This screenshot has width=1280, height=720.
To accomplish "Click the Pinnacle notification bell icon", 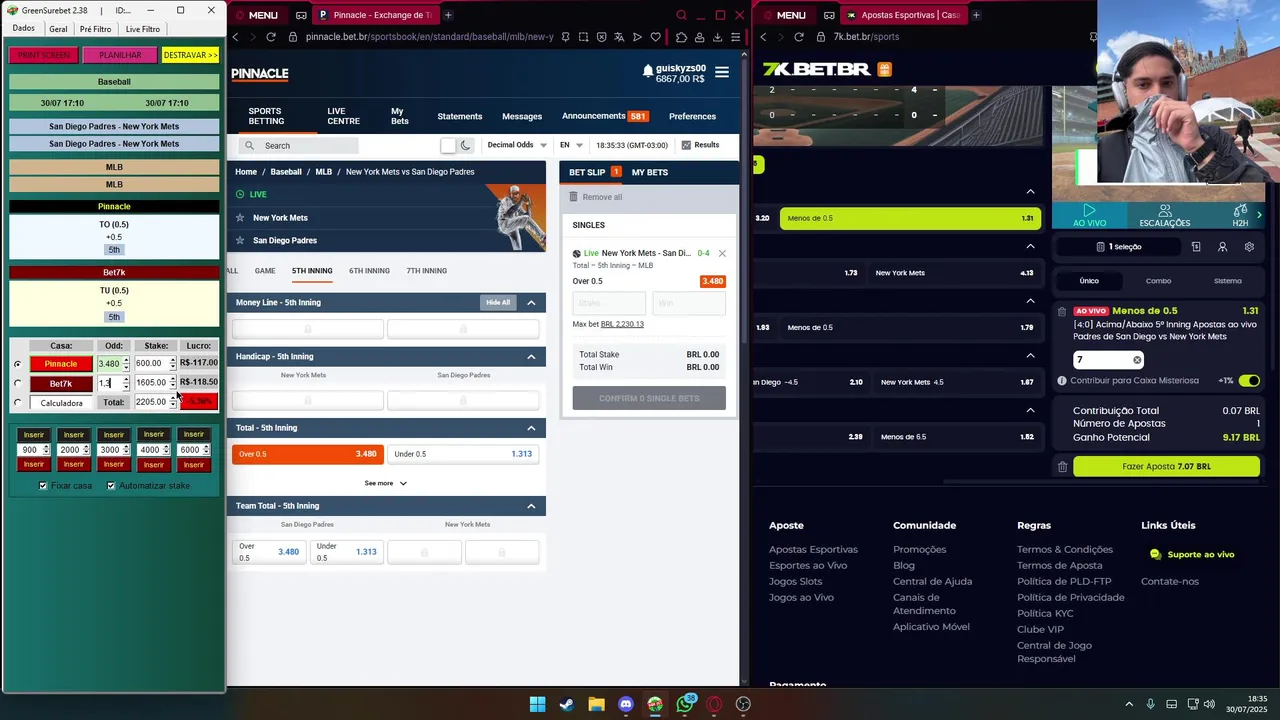I will (648, 70).
